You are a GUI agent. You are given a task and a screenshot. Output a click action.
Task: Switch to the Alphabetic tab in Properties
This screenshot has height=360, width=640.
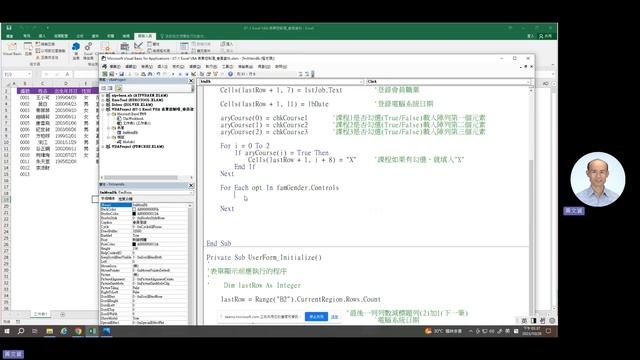[x=108, y=198]
